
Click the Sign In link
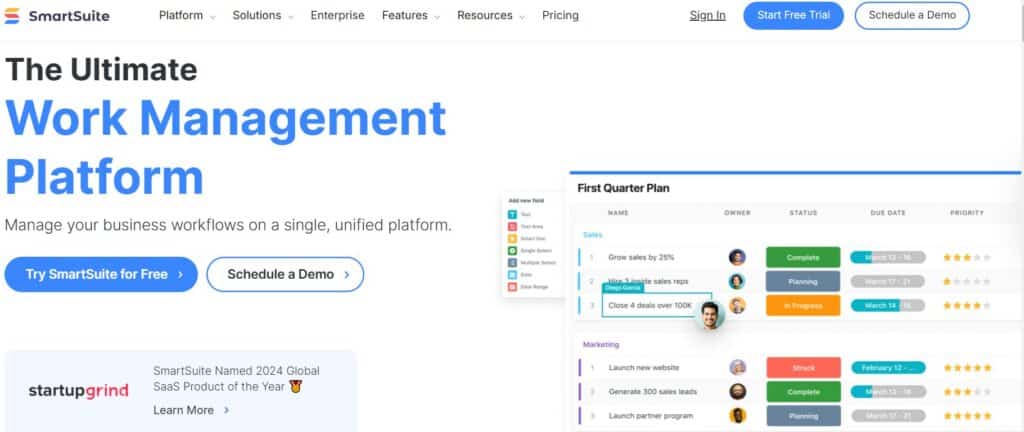pyautogui.click(x=708, y=16)
